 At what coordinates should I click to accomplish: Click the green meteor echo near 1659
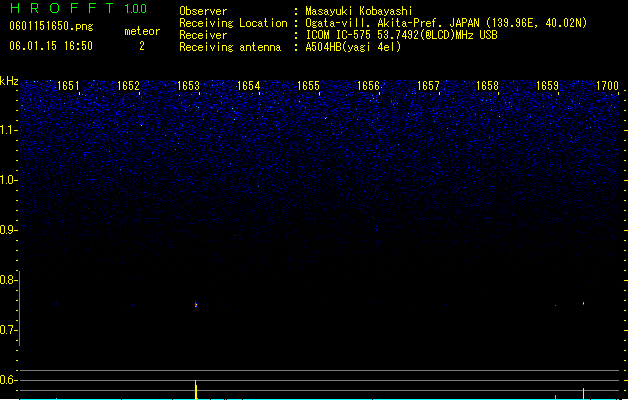coord(583,303)
